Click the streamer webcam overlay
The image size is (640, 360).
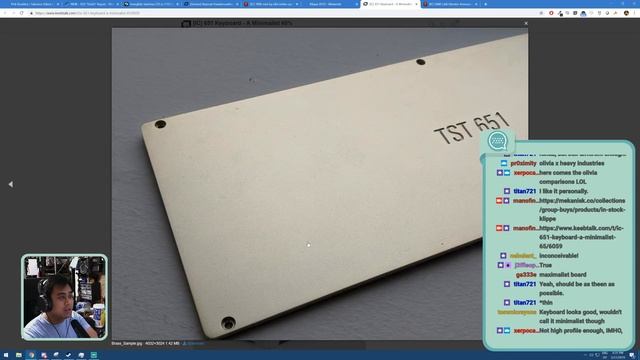64,297
